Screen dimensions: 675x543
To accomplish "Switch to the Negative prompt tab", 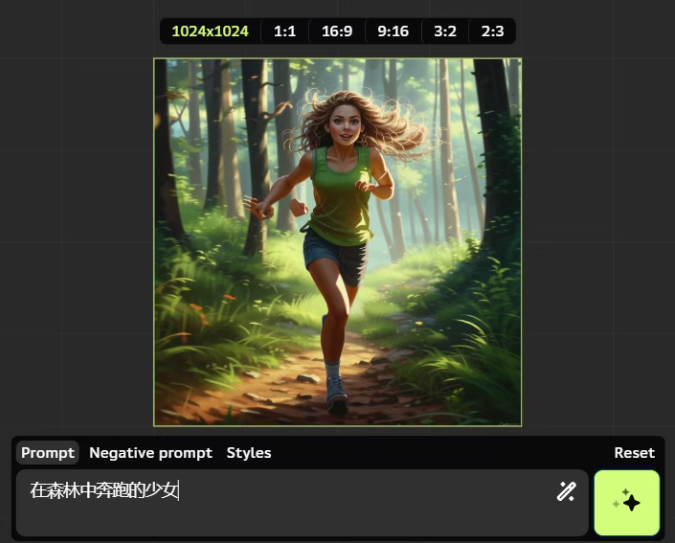I will [x=150, y=453].
